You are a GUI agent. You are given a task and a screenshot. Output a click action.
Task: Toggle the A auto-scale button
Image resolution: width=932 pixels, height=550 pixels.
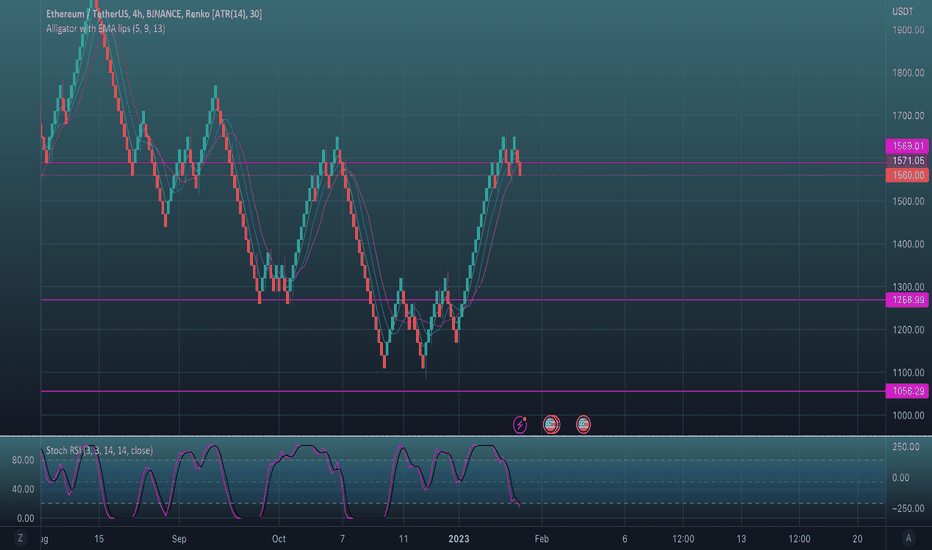908,538
